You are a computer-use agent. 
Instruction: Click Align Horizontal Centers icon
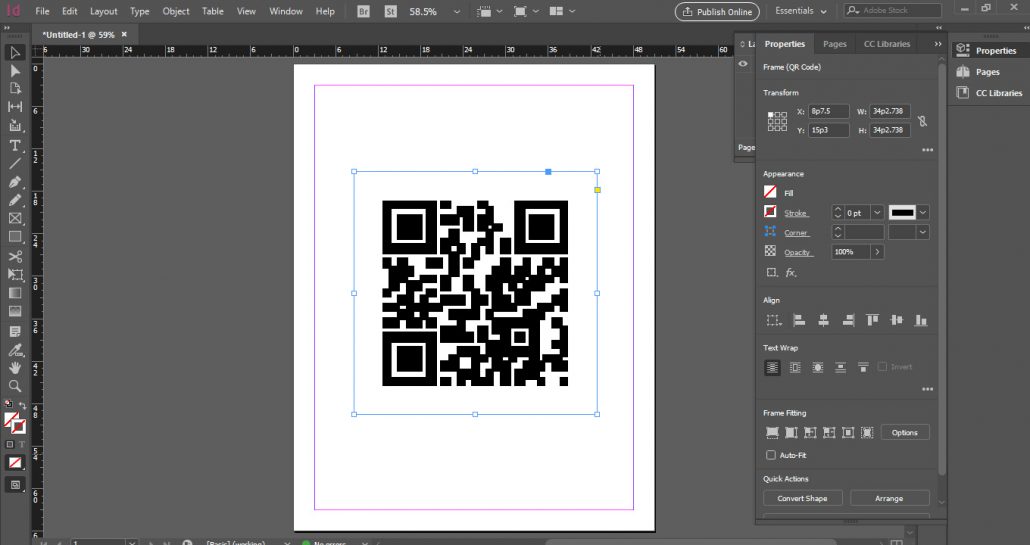pyautogui.click(x=823, y=320)
